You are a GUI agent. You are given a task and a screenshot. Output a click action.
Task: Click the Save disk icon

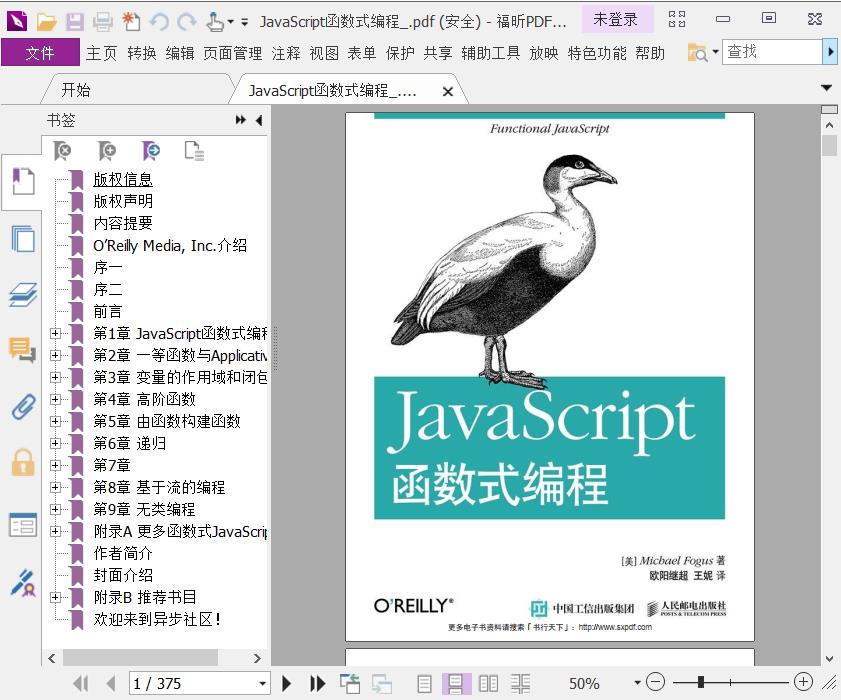[75, 21]
